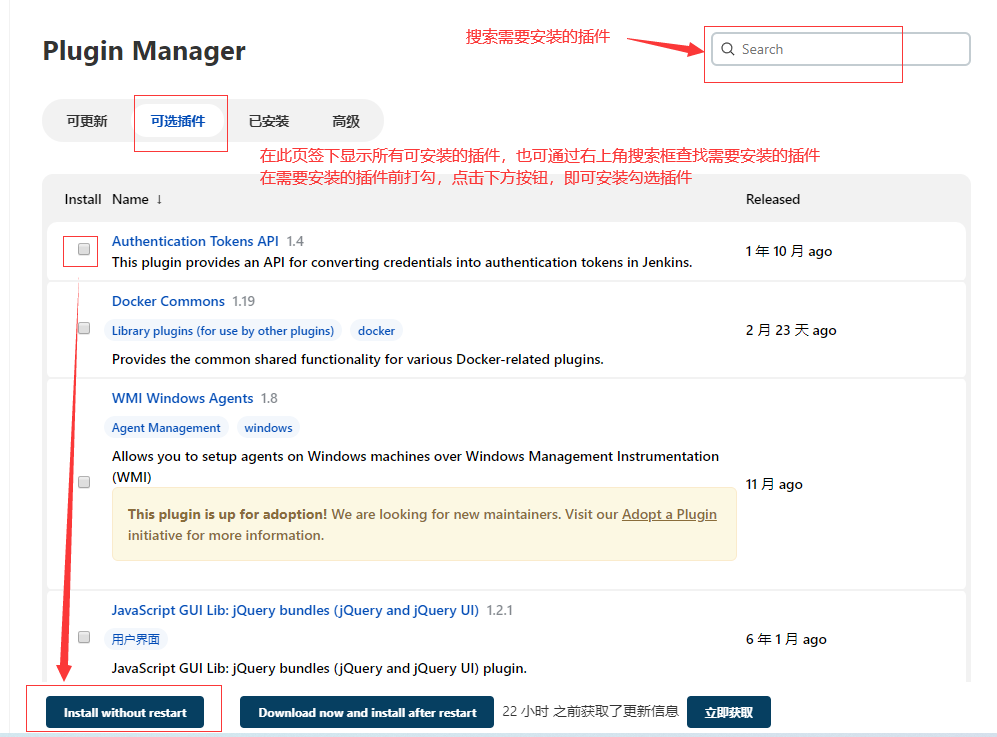
Task: Click the '11 月 ago' release date
Action: [x=774, y=485]
